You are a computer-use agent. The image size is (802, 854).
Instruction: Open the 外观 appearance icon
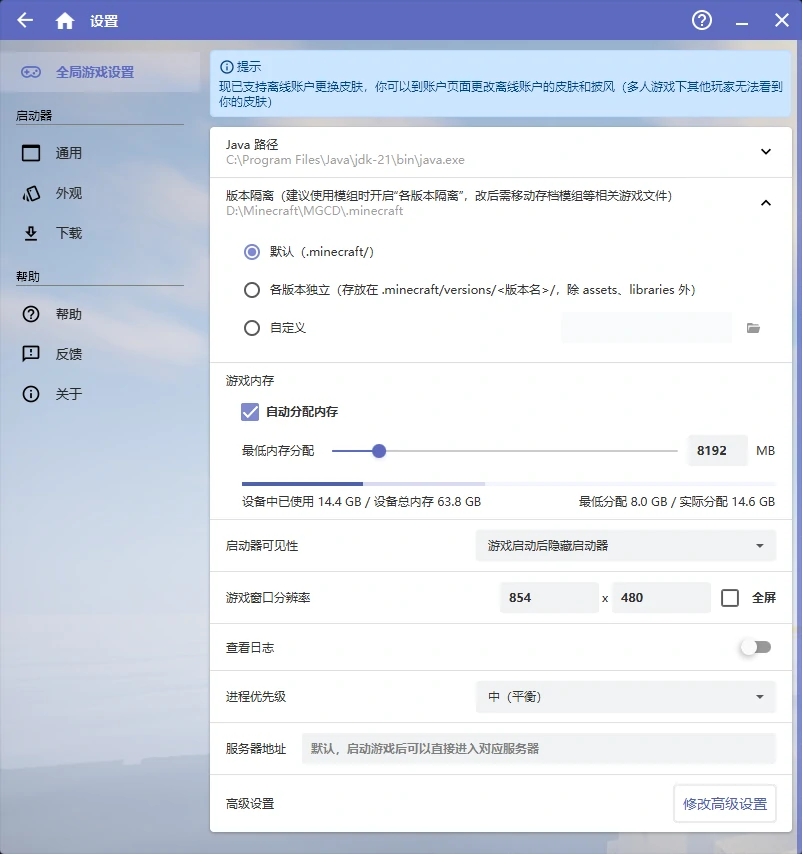click(x=30, y=192)
